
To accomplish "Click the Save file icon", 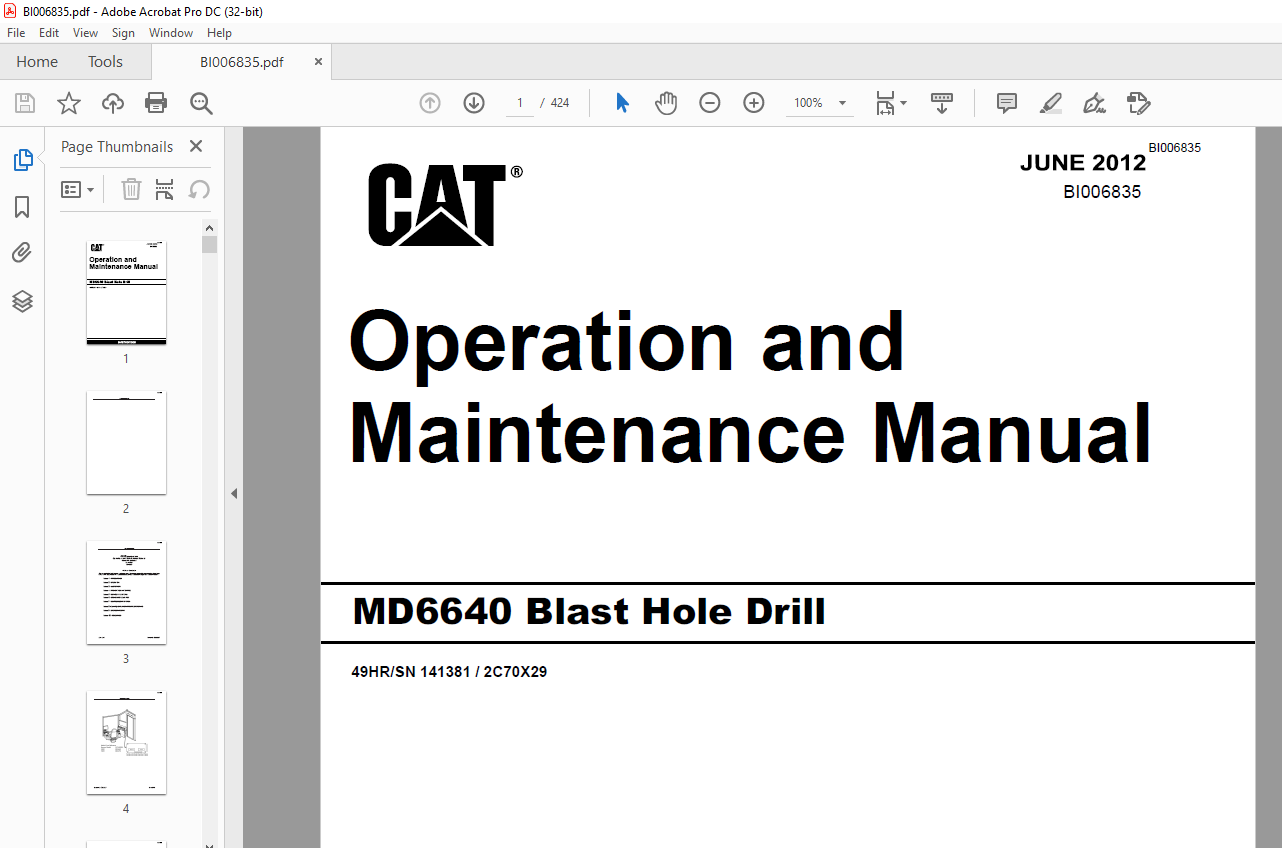I will click(x=25, y=103).
